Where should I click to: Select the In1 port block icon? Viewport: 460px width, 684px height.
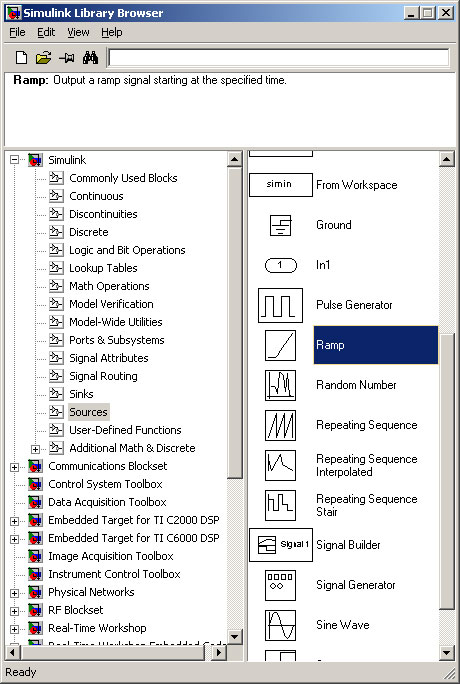tap(281, 265)
